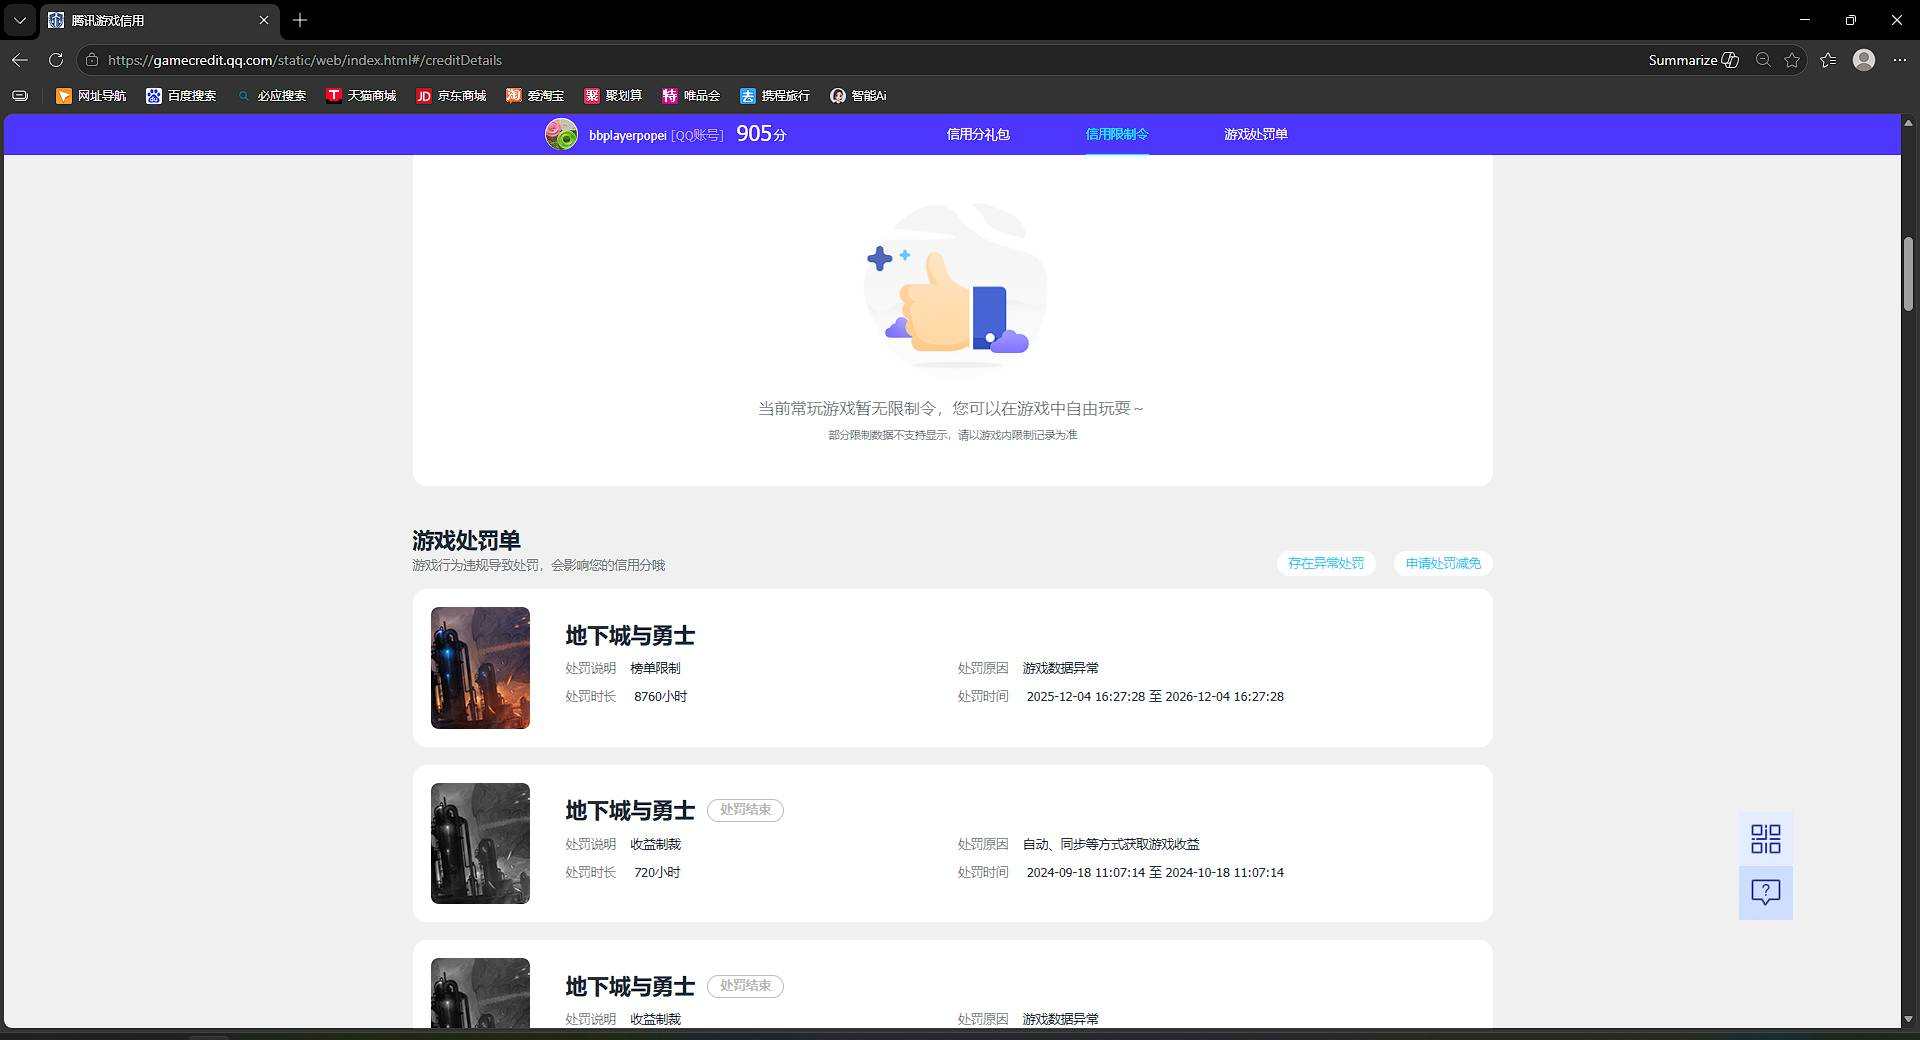Screen dimensions: 1920x1040
Task: Go back to the previous page
Action: click(x=20, y=60)
